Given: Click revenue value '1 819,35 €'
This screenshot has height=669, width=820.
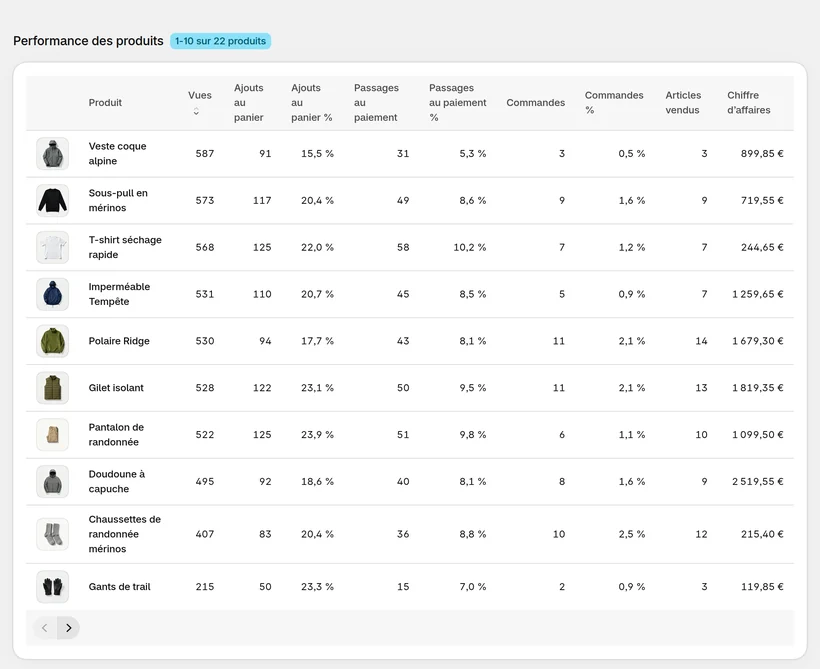Looking at the screenshot, I should (758, 388).
